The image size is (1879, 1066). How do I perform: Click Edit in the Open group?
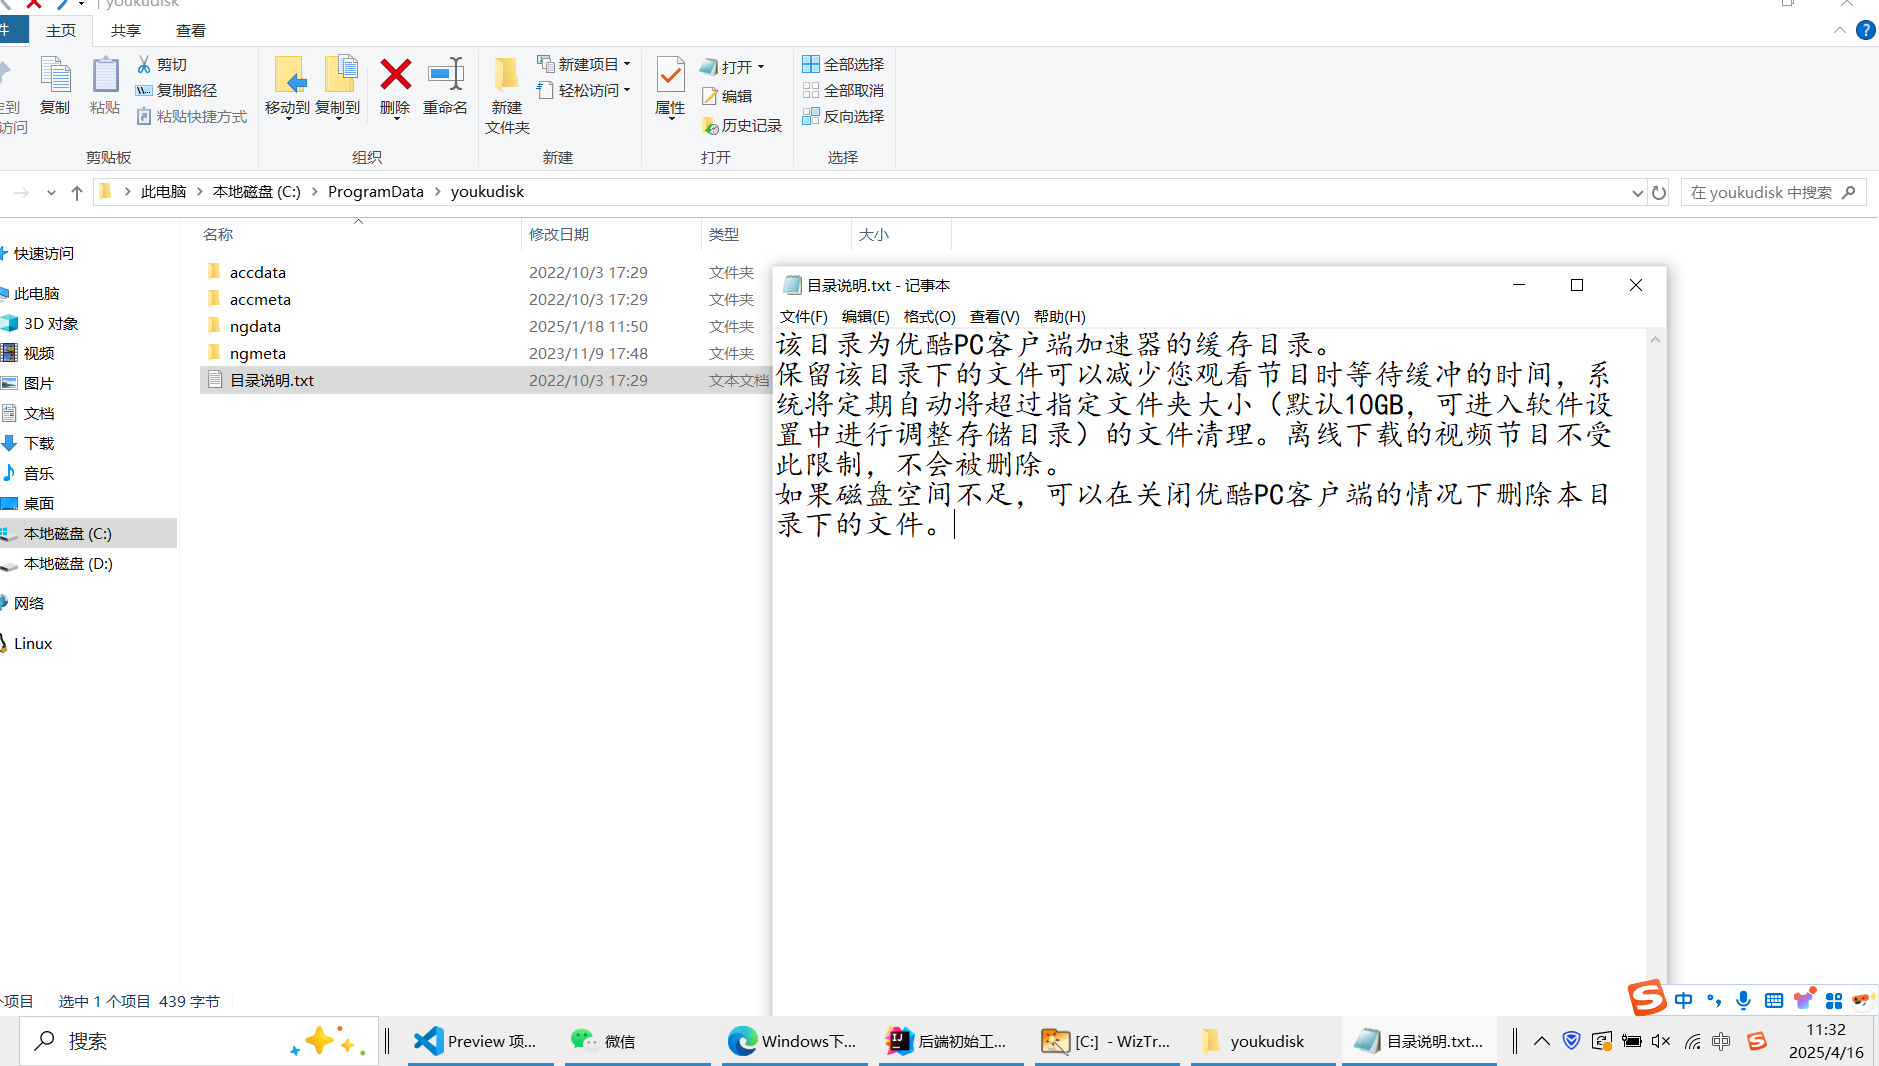(x=727, y=96)
